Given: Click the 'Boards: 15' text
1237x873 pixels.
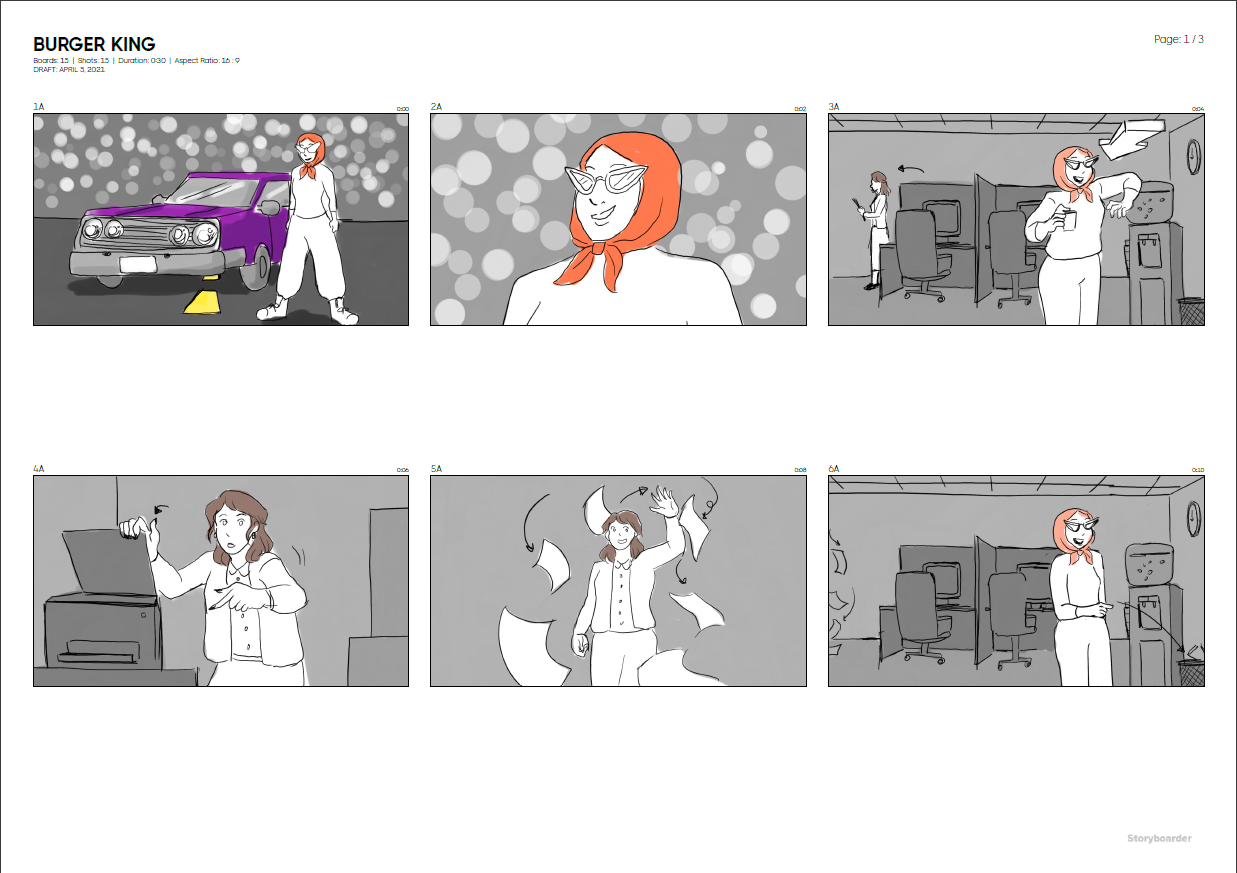Looking at the screenshot, I should coord(51,61).
